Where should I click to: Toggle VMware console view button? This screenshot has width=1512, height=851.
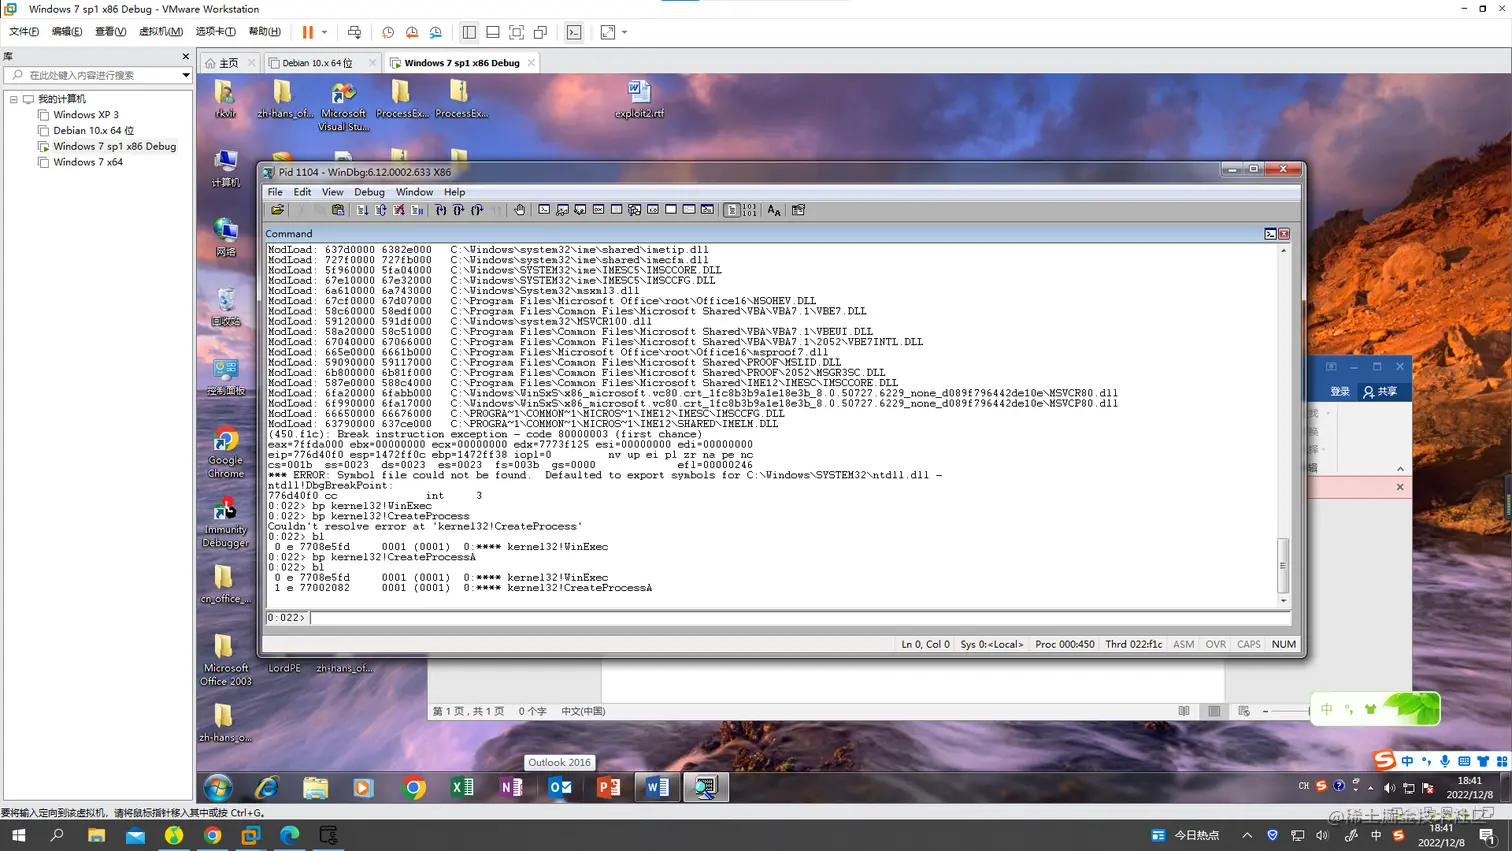coord(574,33)
